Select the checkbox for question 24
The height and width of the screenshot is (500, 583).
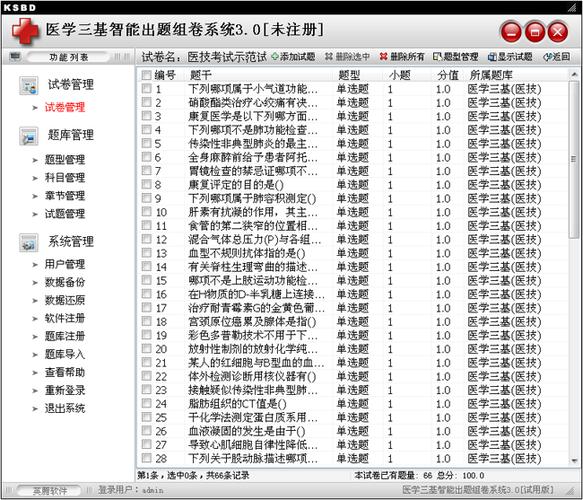click(x=146, y=403)
